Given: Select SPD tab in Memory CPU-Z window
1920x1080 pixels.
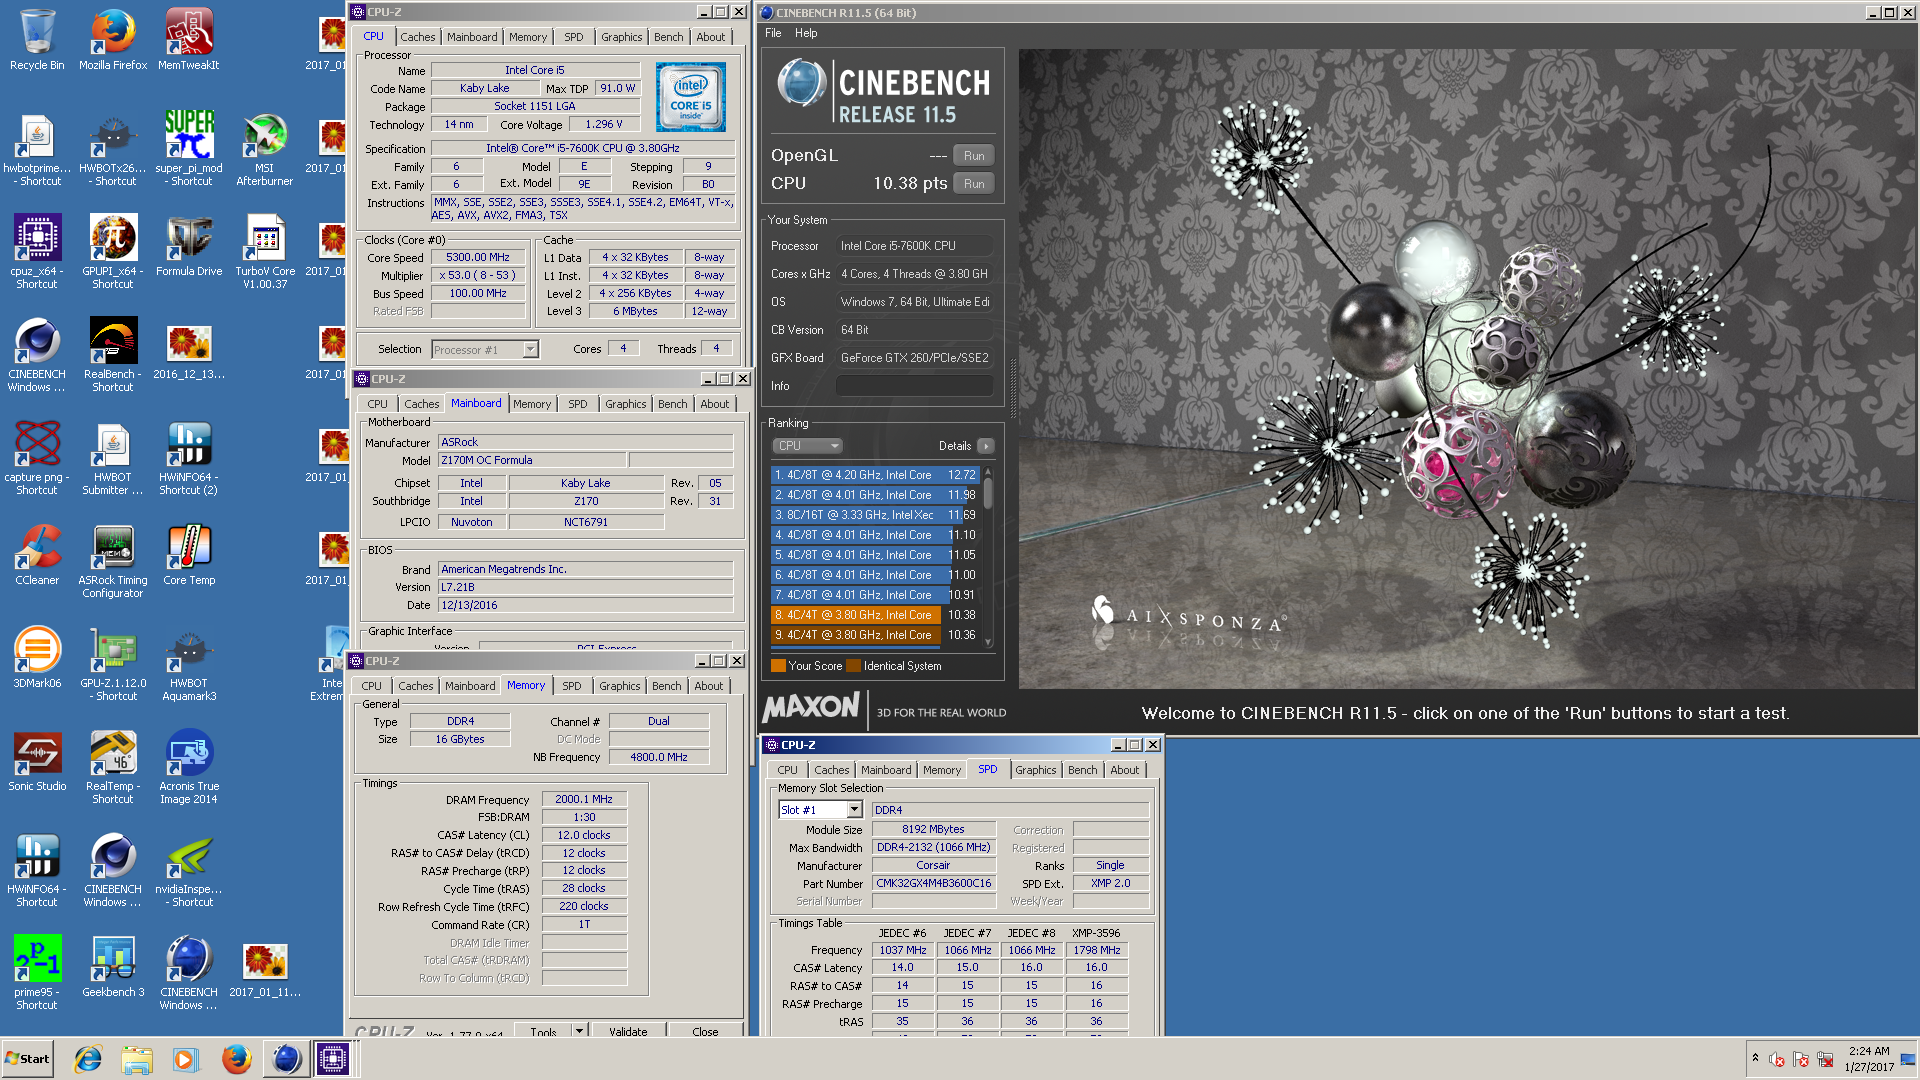Looking at the screenshot, I should (x=571, y=686).
